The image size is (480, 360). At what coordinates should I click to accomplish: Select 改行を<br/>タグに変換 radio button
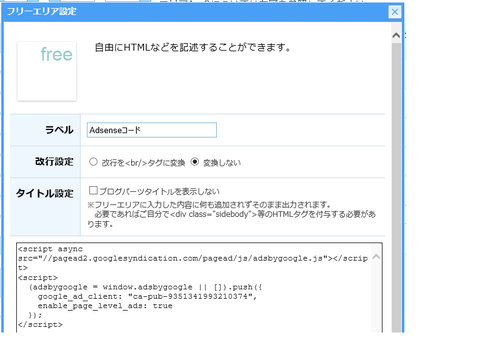[93, 162]
